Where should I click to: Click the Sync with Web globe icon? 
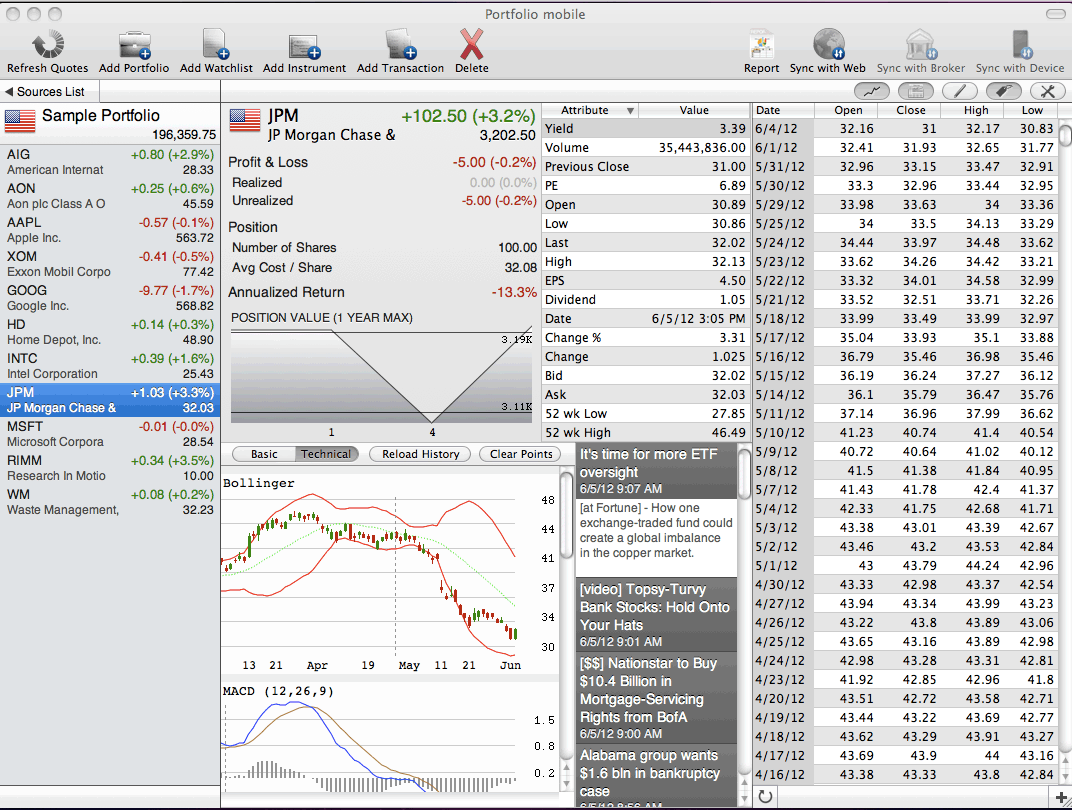[828, 45]
